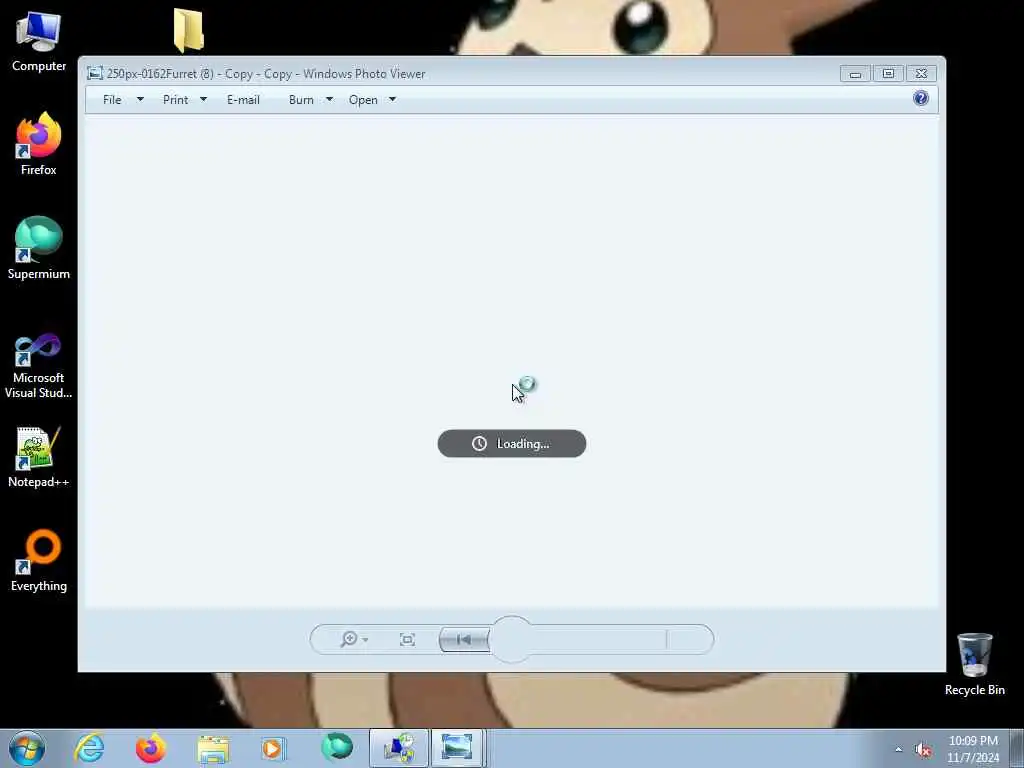The image size is (1024, 768).
Task: Go to the previous photo
Action: 464,639
